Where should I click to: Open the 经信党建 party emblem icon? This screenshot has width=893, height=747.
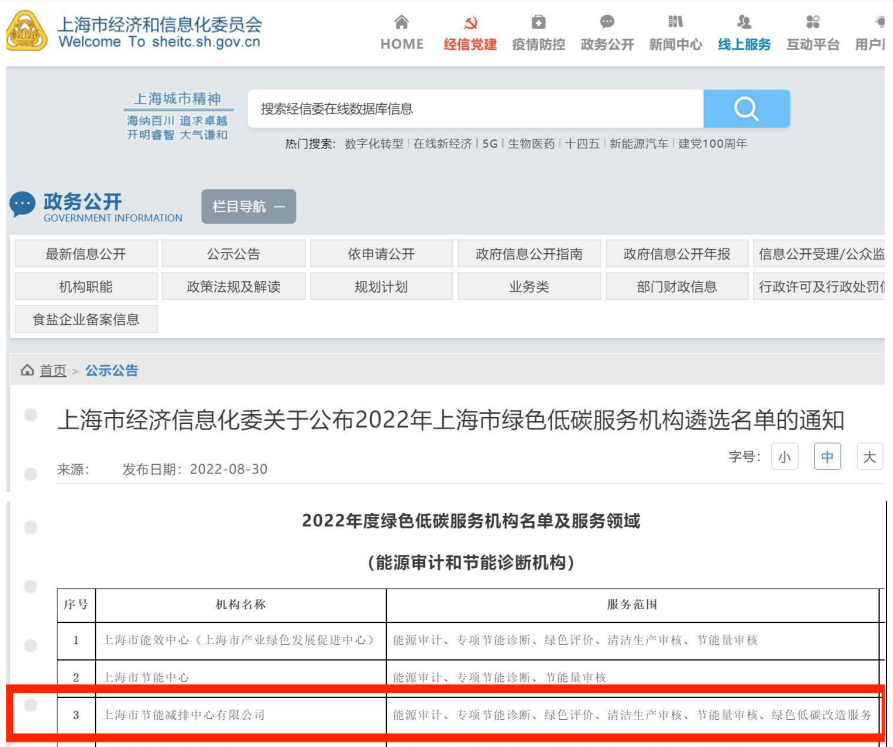tap(470, 22)
